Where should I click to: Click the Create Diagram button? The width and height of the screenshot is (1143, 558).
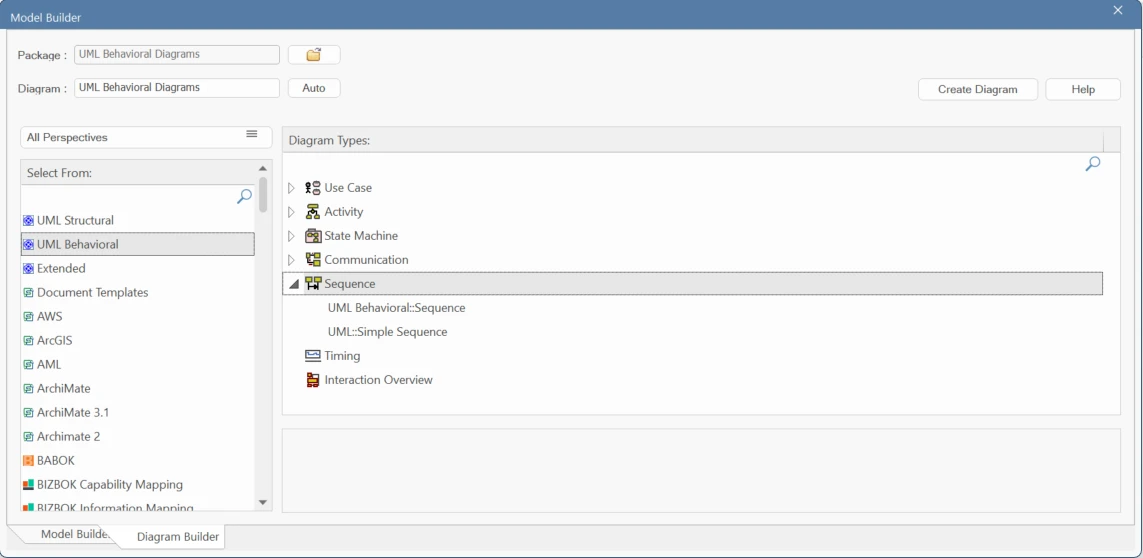[978, 89]
